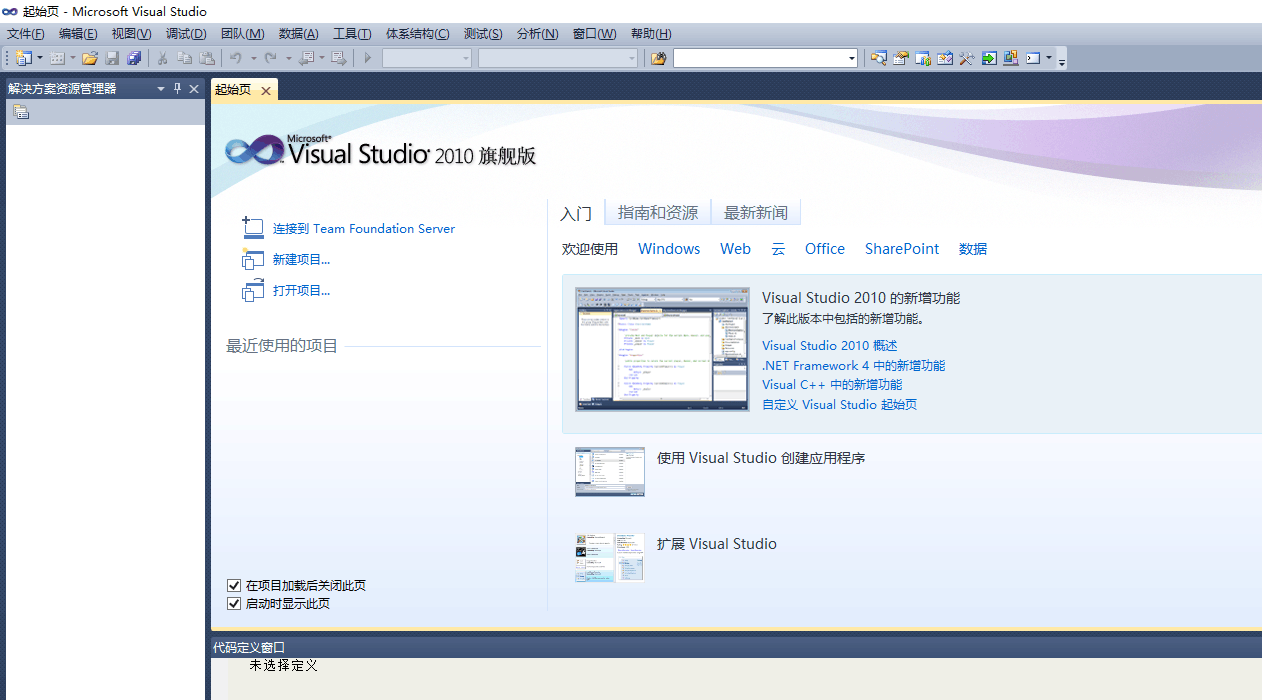Click the Copy icon in toolbar
This screenshot has height=700, width=1262.
coord(185,58)
